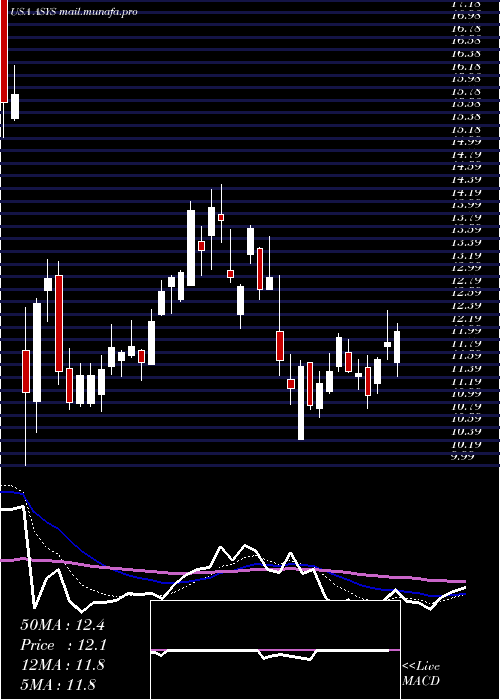Screen dimensions: 500x700
Task: Click the 12.19 price axis label
Action: coord(466,319)
